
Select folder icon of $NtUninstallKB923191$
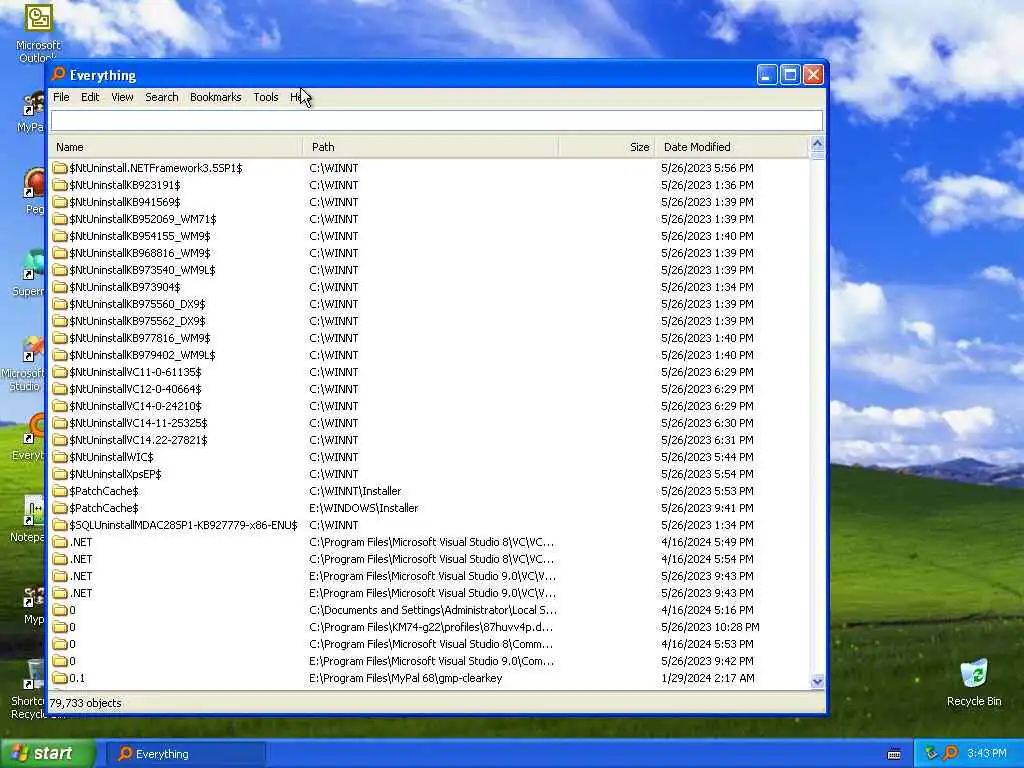point(60,185)
